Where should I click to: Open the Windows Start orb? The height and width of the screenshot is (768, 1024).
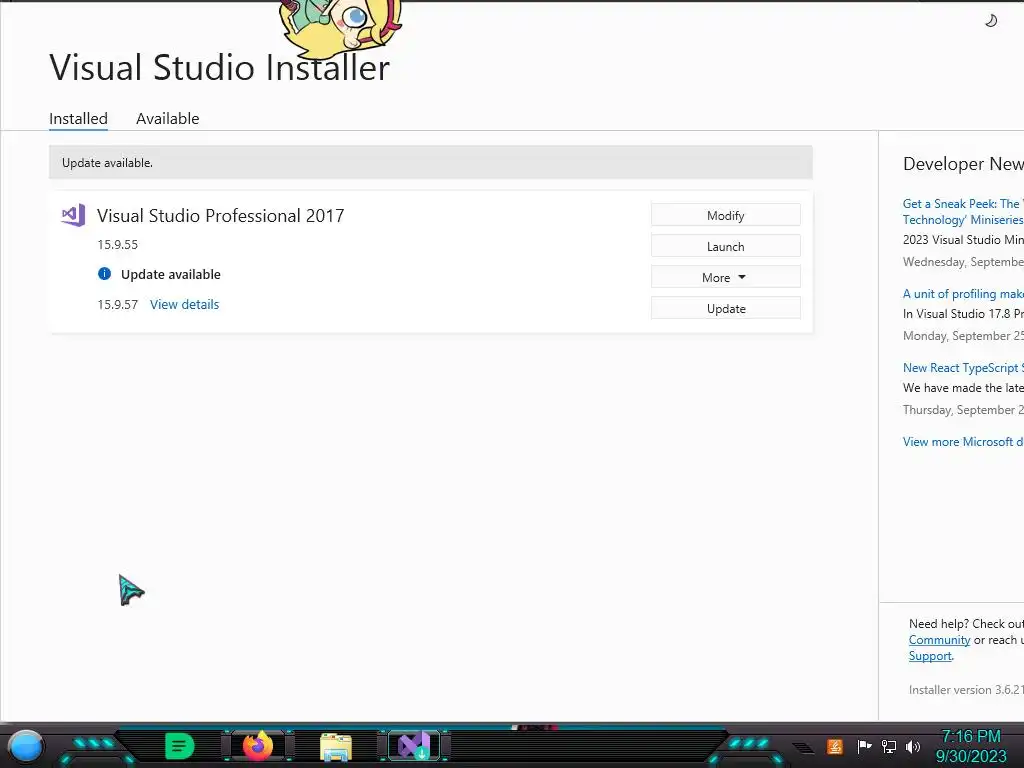click(x=26, y=746)
